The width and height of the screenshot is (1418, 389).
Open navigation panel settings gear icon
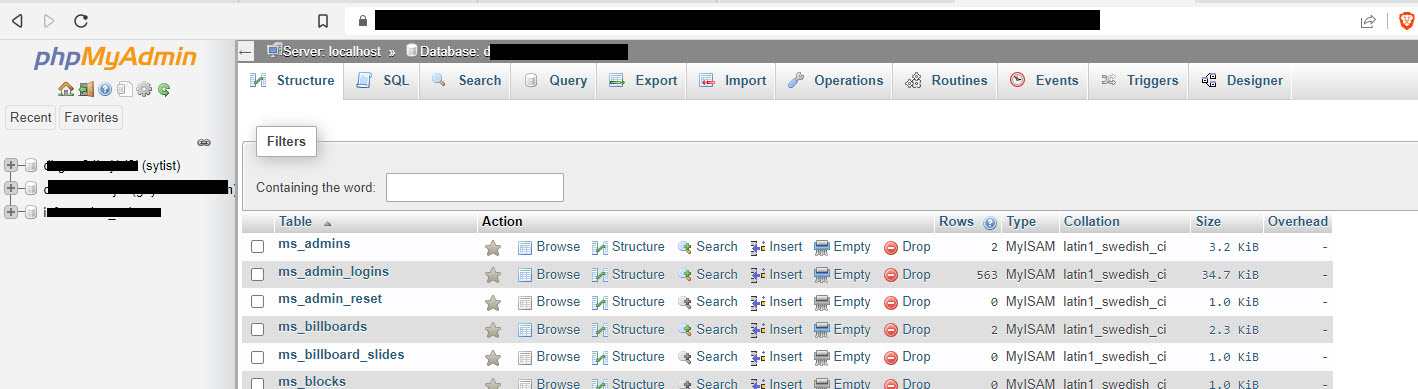coord(144,89)
